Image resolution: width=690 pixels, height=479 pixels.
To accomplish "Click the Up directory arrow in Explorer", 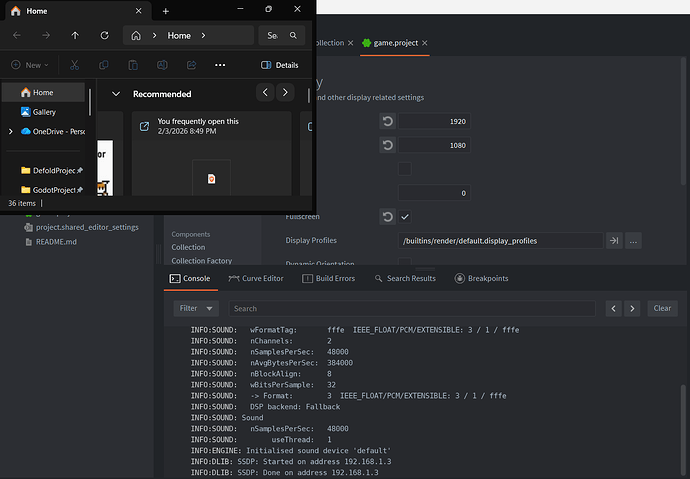I will pos(74,35).
